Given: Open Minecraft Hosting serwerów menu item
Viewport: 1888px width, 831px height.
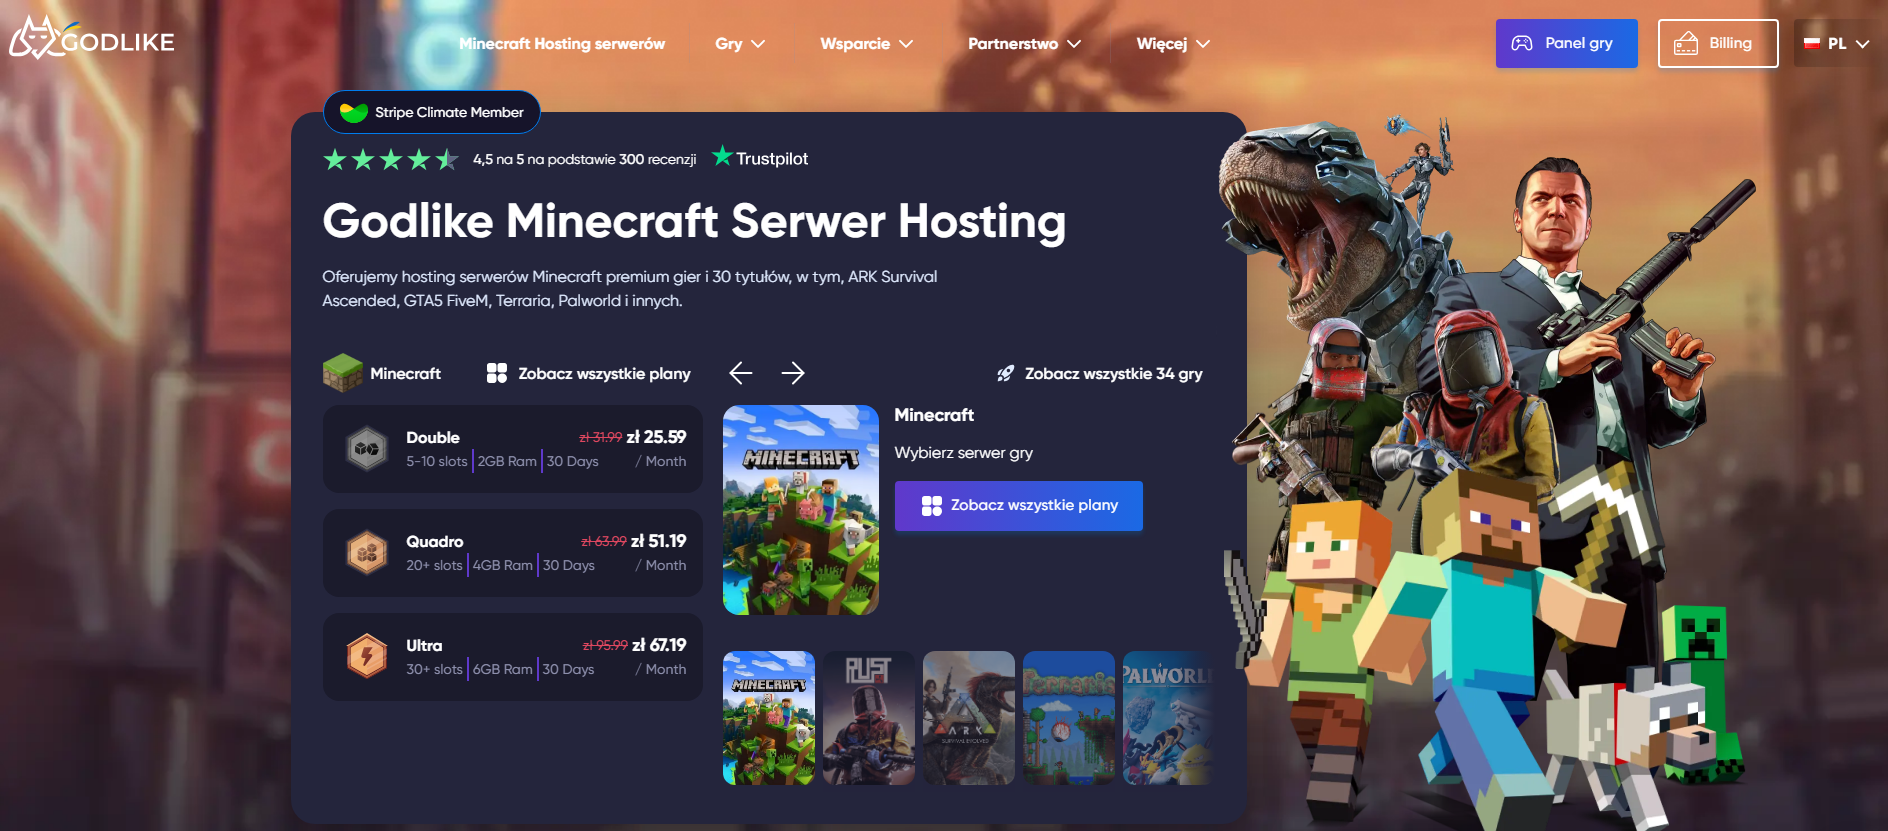Looking at the screenshot, I should (x=562, y=44).
